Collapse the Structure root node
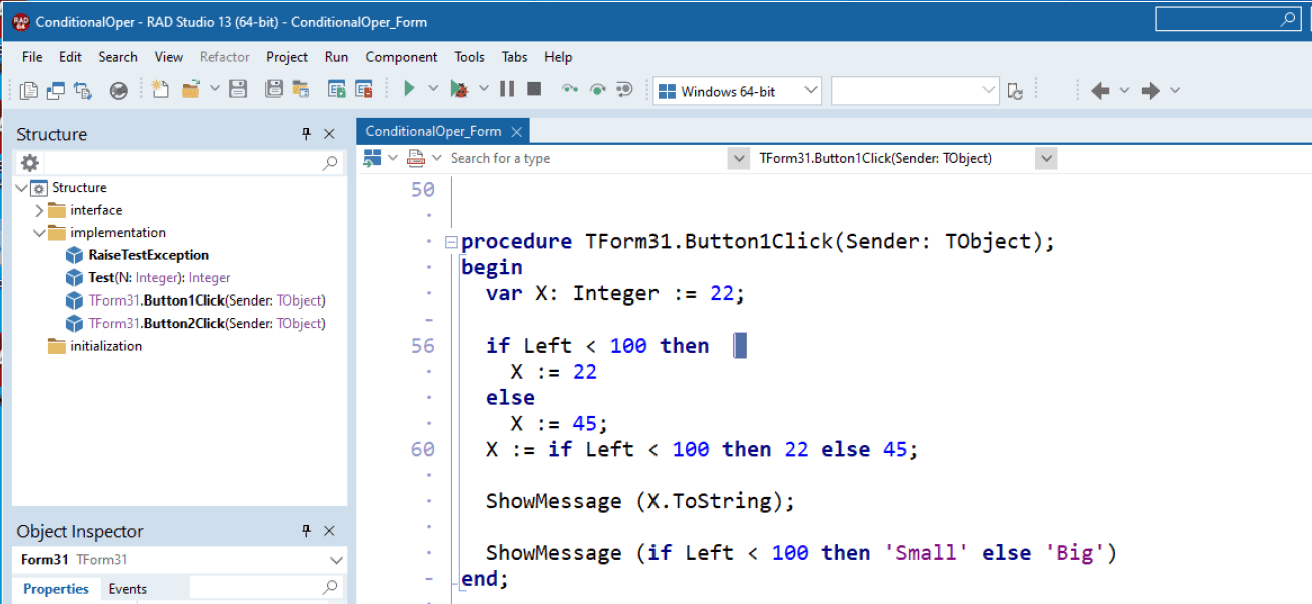The image size is (1312, 604). [x=22, y=188]
